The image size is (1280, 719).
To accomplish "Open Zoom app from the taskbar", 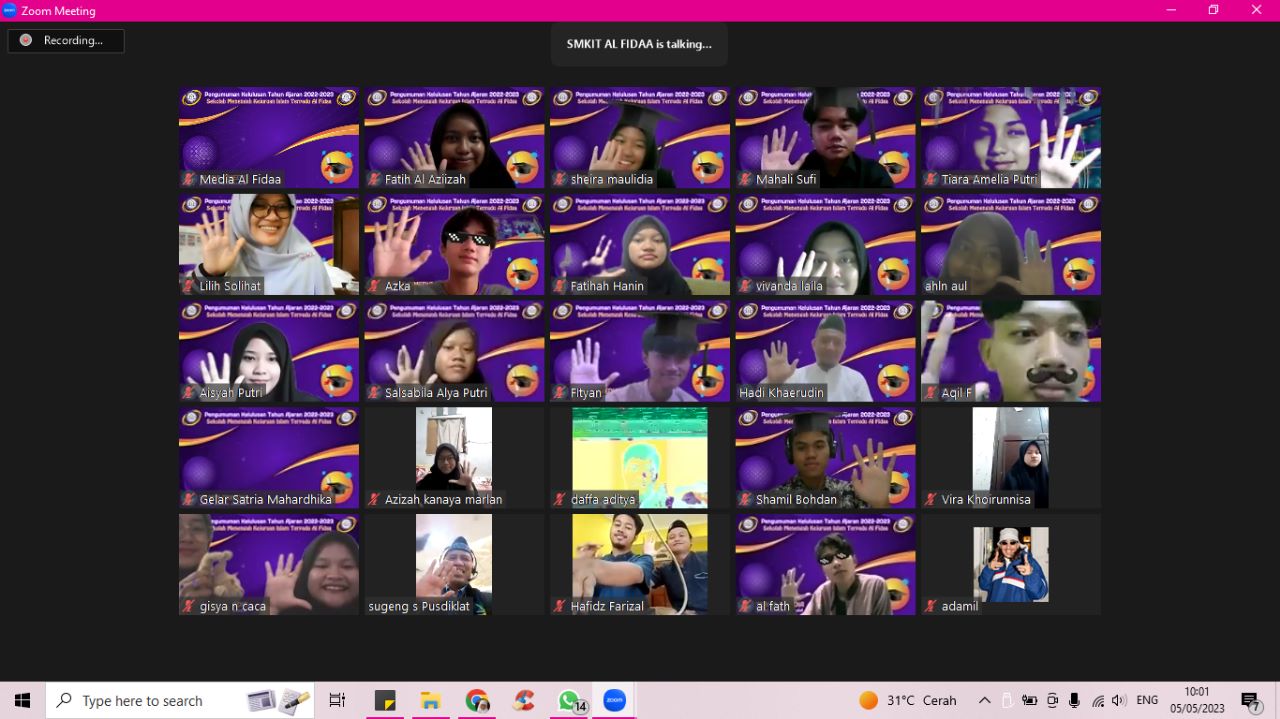I will (x=614, y=700).
